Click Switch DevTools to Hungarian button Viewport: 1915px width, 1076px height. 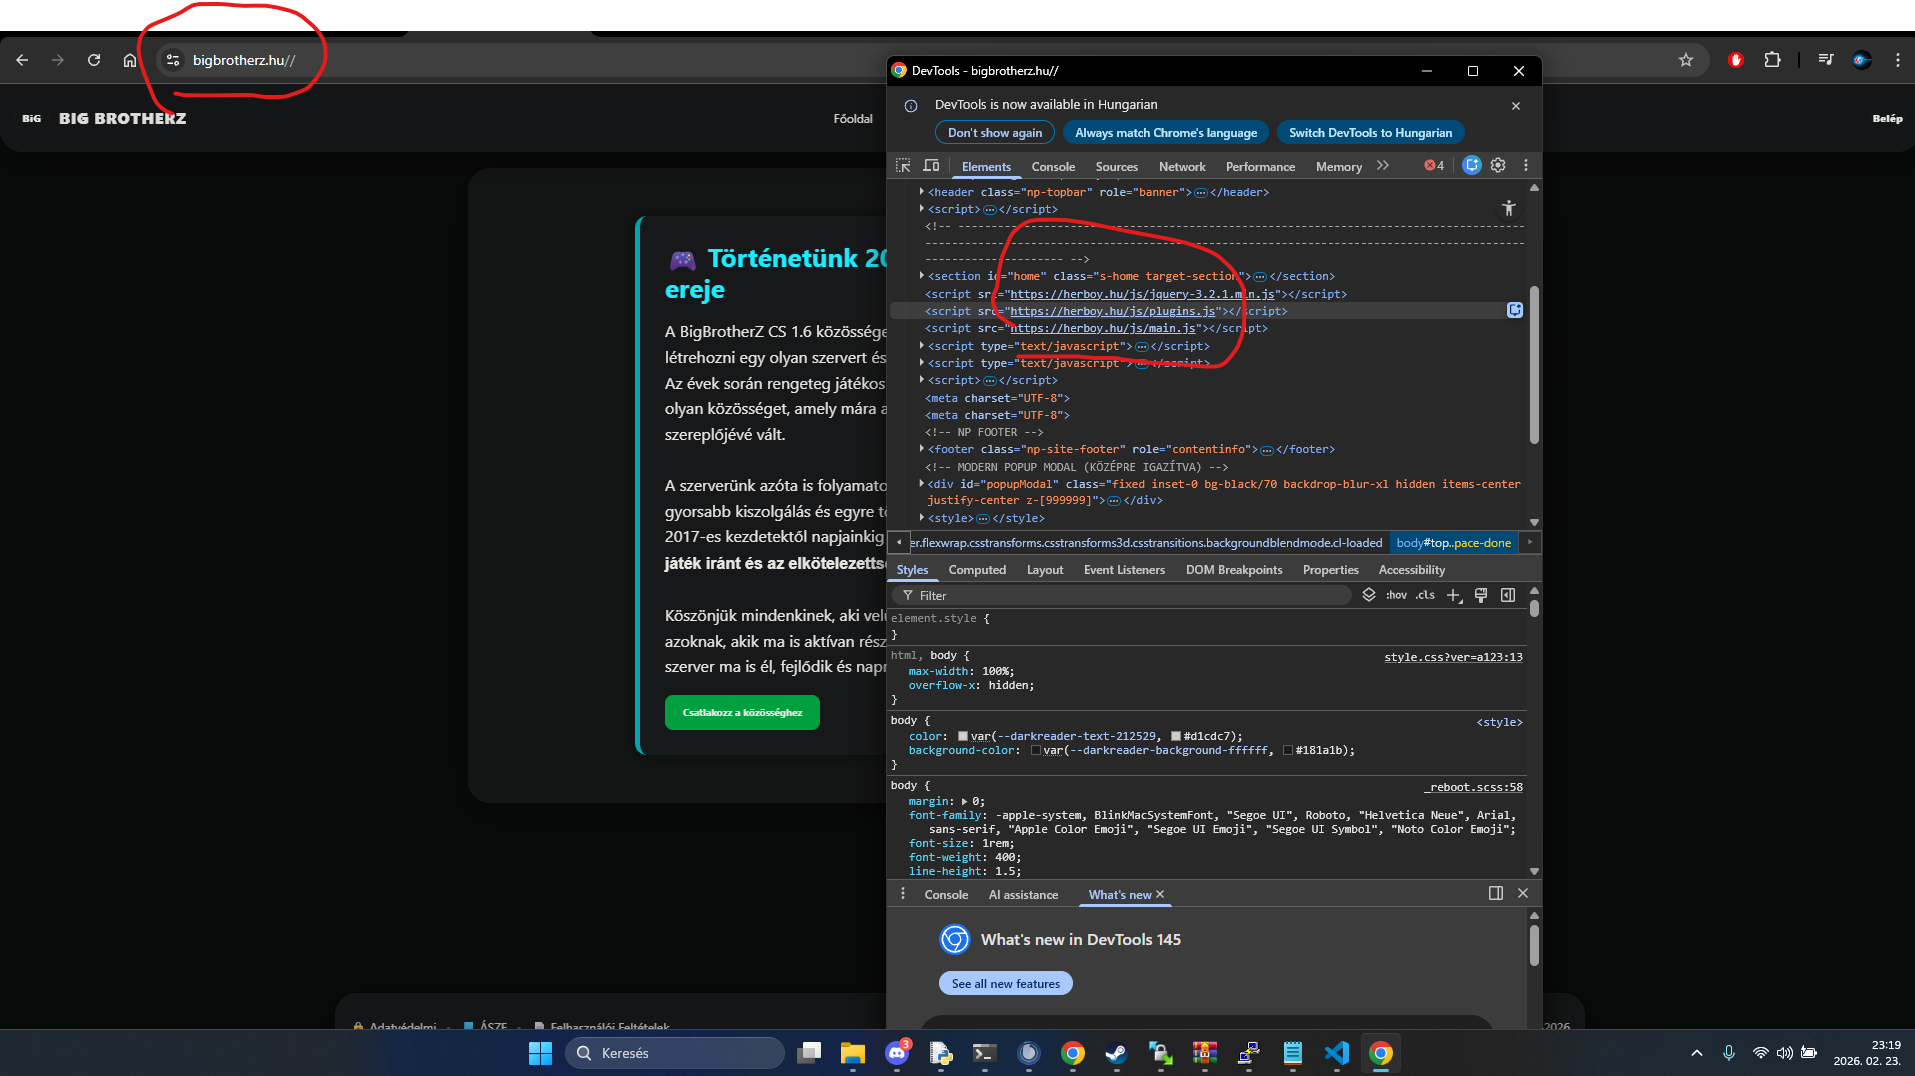tap(1369, 133)
